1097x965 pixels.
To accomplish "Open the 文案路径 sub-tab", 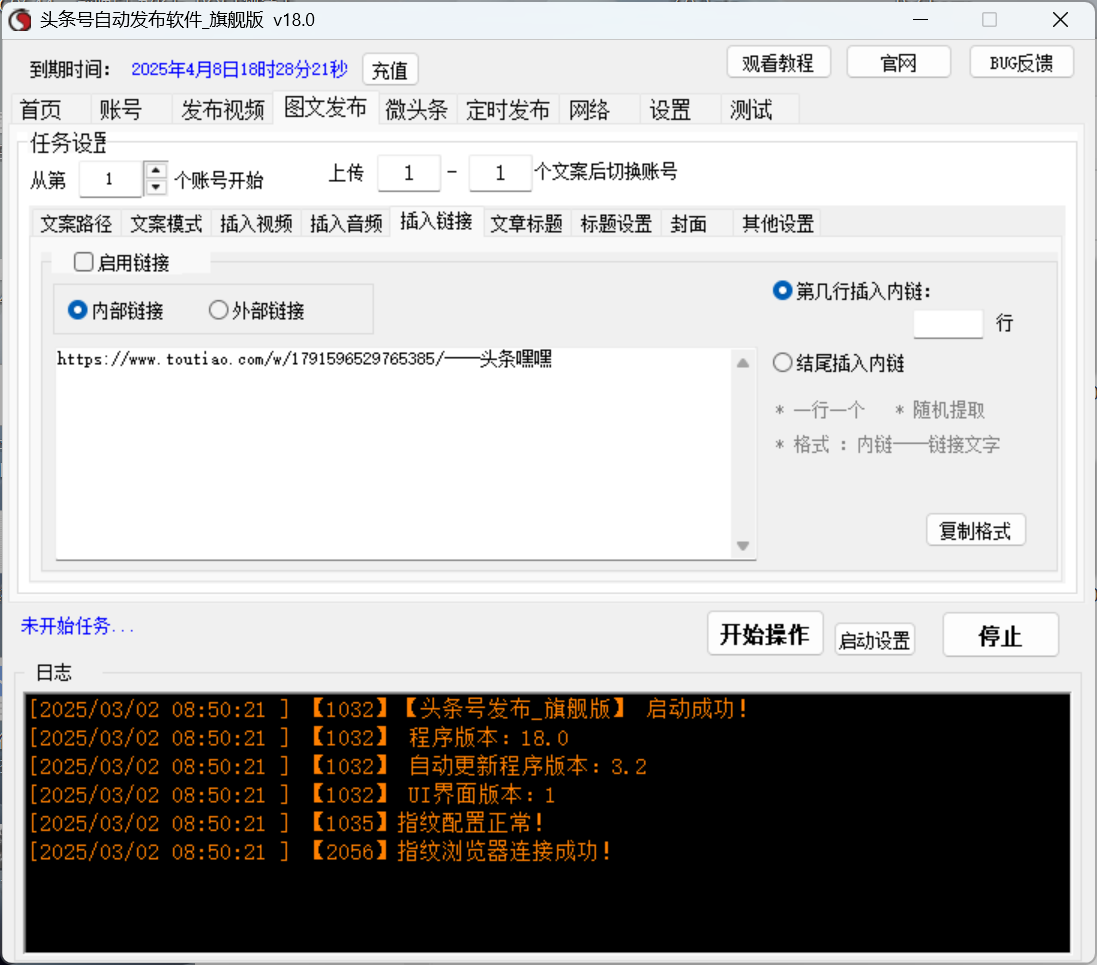I will coord(76,224).
